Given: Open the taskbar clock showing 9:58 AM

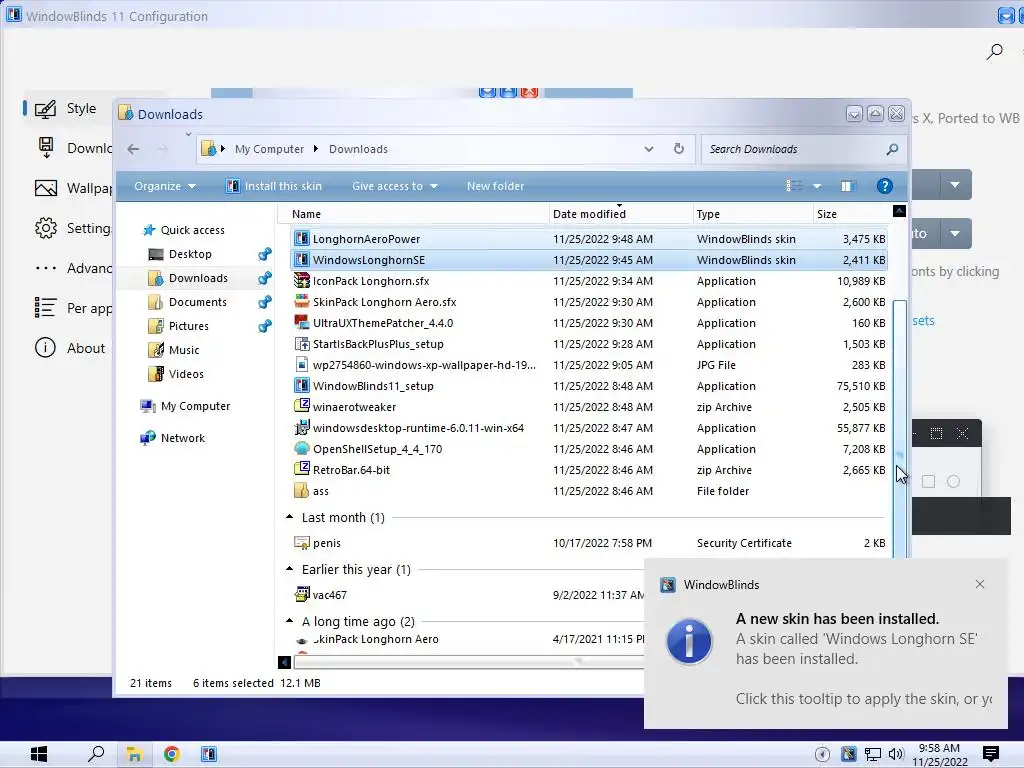Looking at the screenshot, I should (x=939, y=755).
